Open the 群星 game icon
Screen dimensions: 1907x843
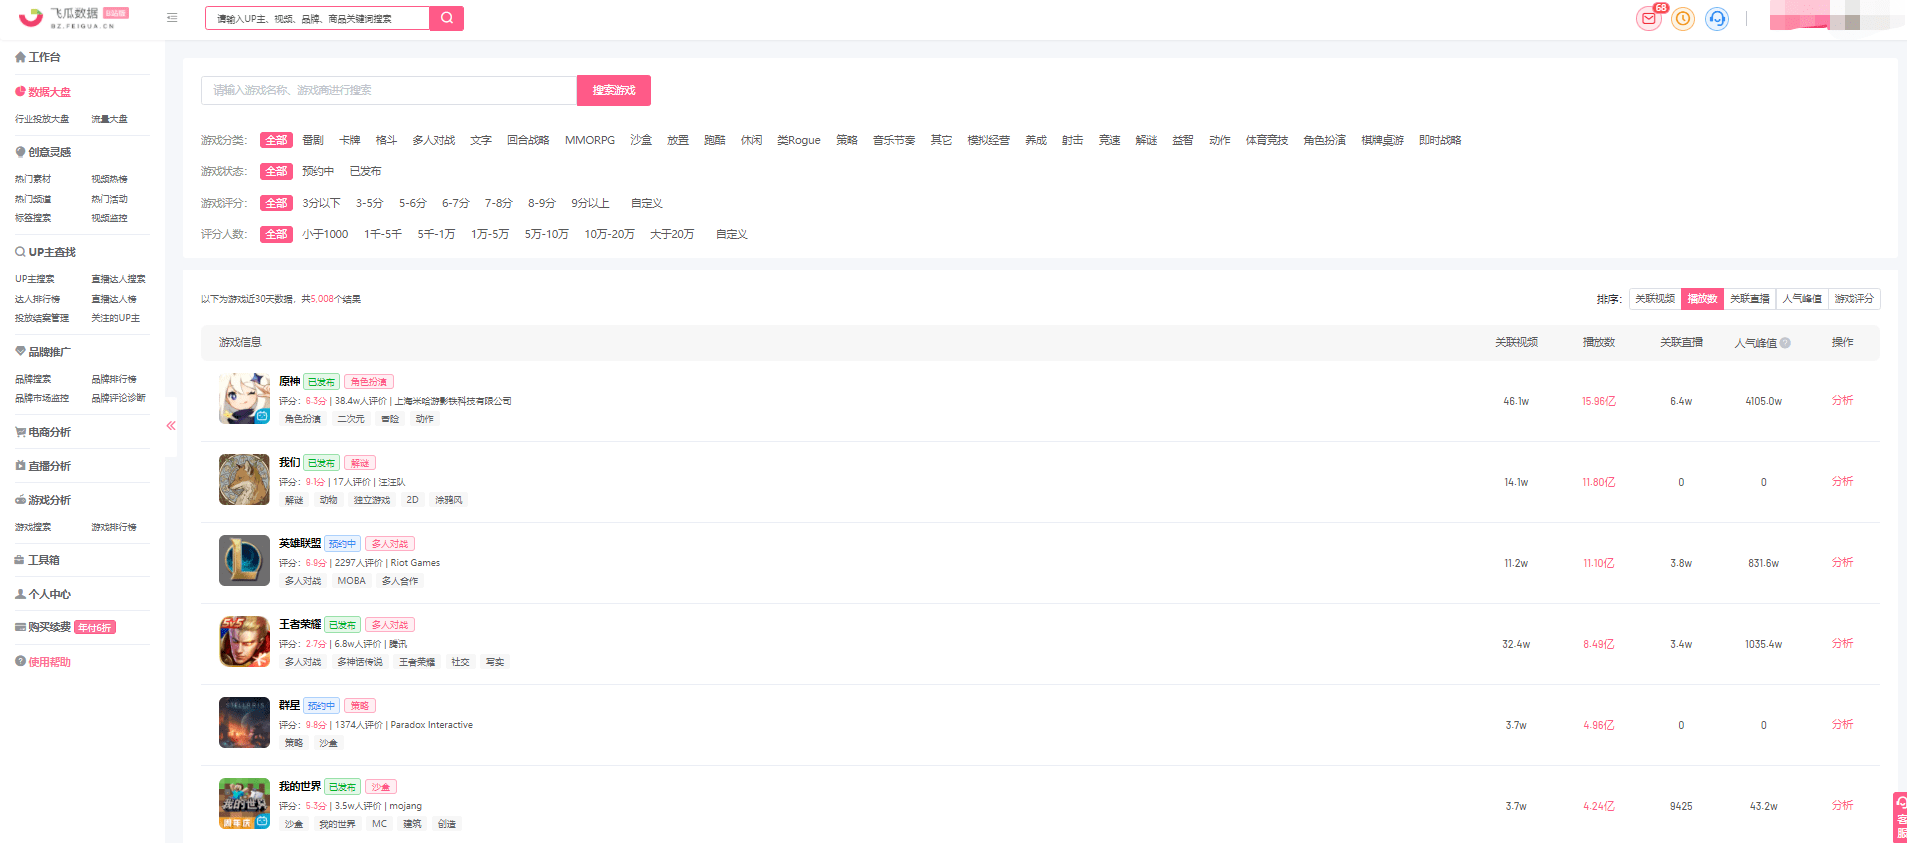(x=244, y=722)
